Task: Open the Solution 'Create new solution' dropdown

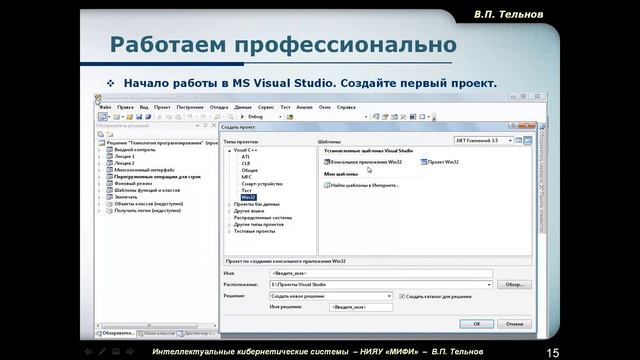Action: [x=389, y=296]
